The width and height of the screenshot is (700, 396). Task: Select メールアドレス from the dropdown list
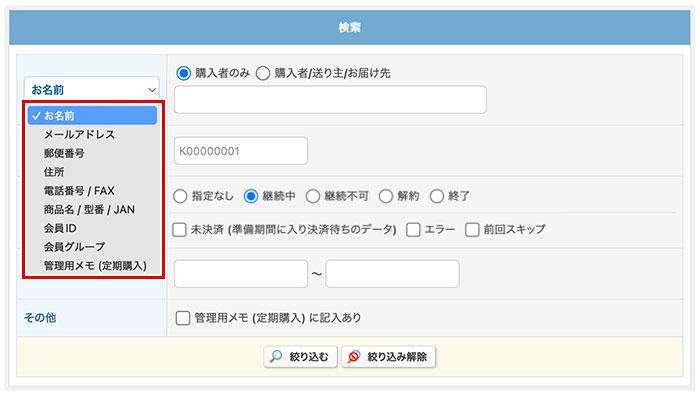coord(79,134)
